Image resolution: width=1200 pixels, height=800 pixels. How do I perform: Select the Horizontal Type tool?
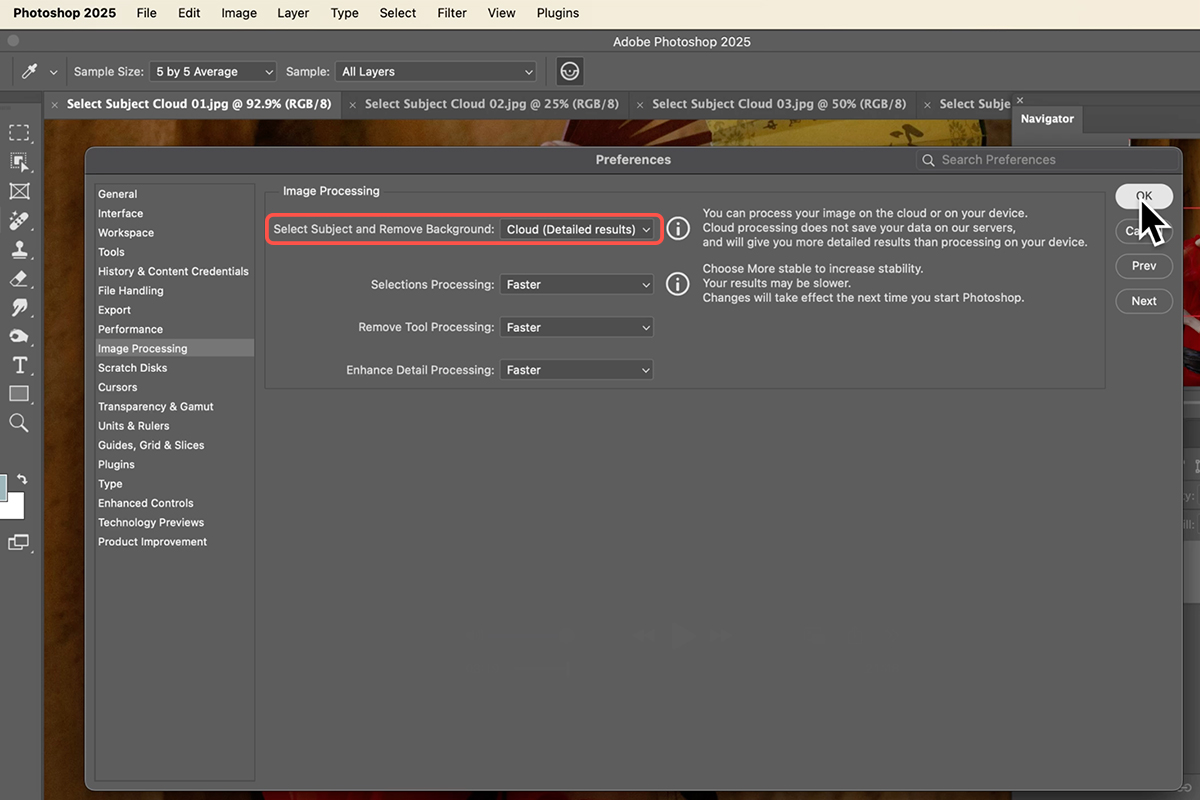[19, 365]
